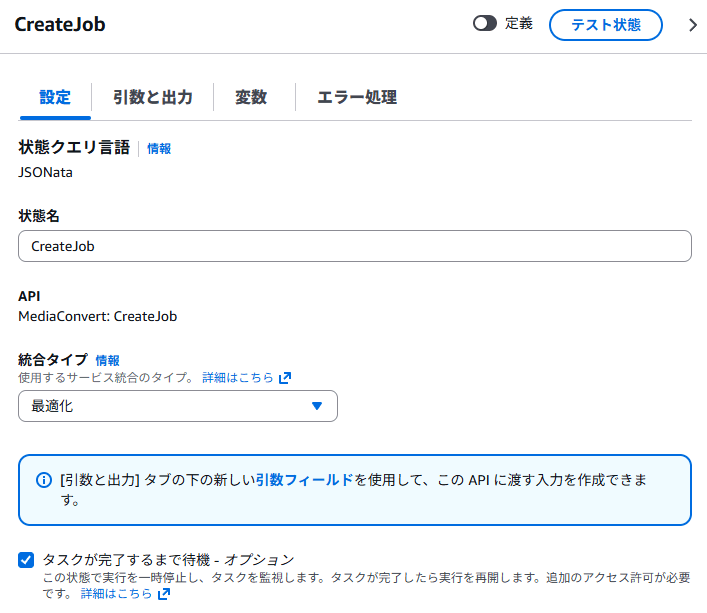Viewport: 707px width, 613px height.
Task: Open the 引数と出力 tab
Action: pyautogui.click(x=152, y=97)
